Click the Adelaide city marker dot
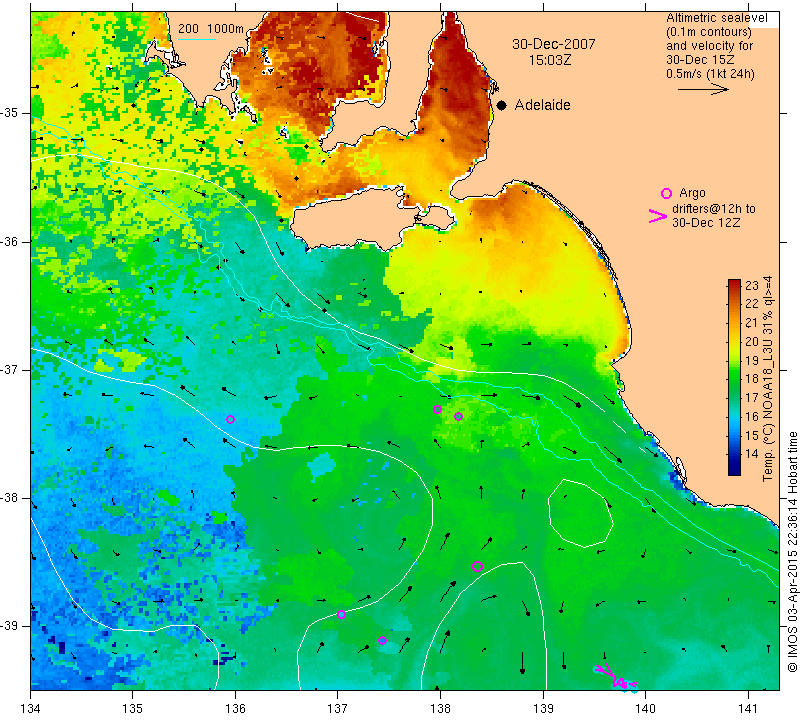Image resolution: width=800 pixels, height=720 pixels. (x=502, y=105)
